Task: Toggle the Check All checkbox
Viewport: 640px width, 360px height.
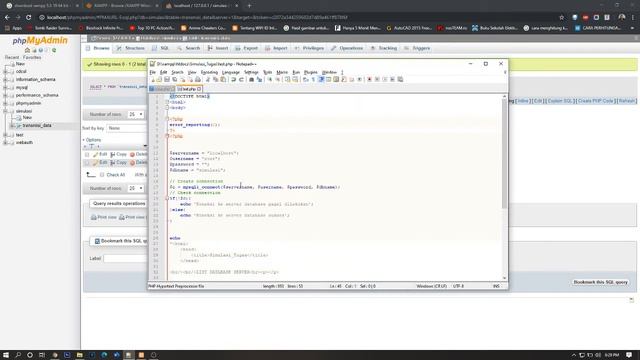Action: (102, 175)
